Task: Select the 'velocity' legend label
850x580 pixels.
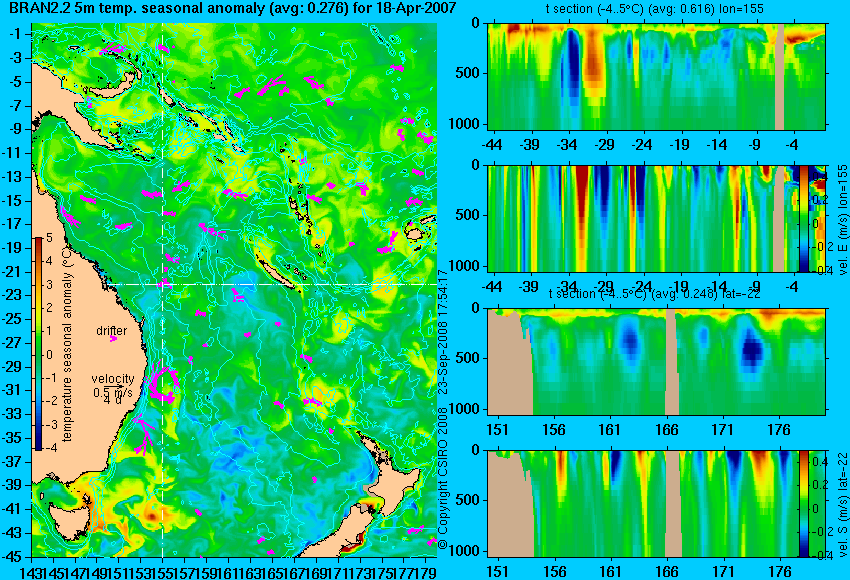Action: coord(113,379)
